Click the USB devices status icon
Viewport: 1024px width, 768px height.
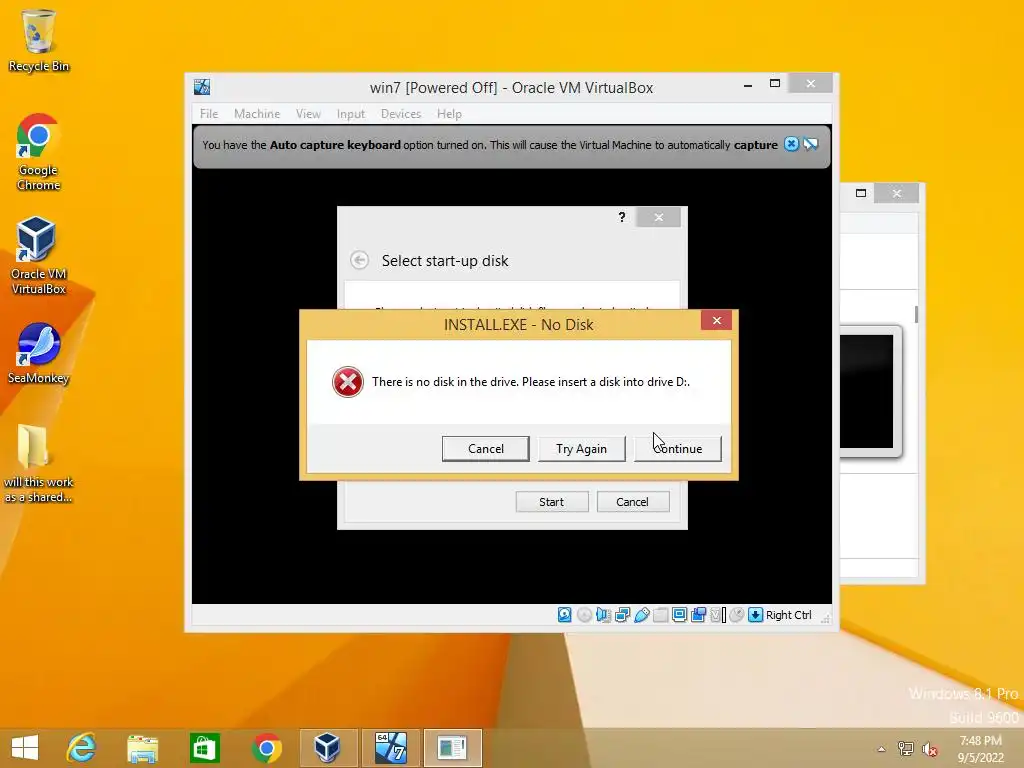641,615
